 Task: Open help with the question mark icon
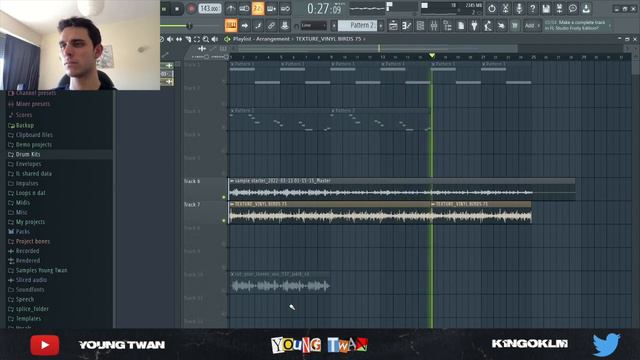tap(532, 9)
